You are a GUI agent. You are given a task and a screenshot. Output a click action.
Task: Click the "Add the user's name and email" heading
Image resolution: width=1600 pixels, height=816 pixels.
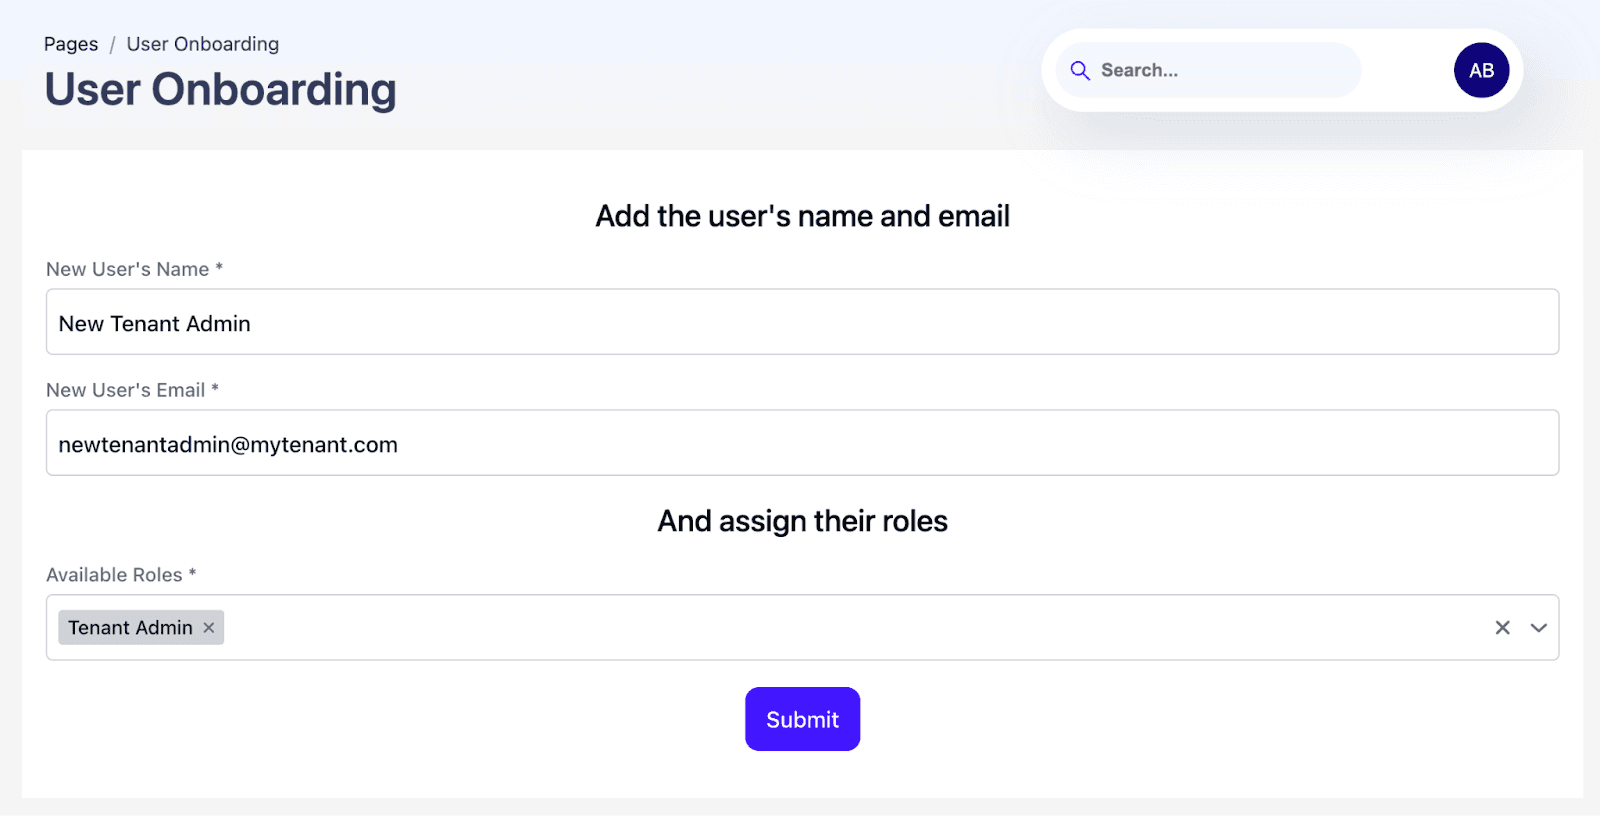tap(802, 216)
